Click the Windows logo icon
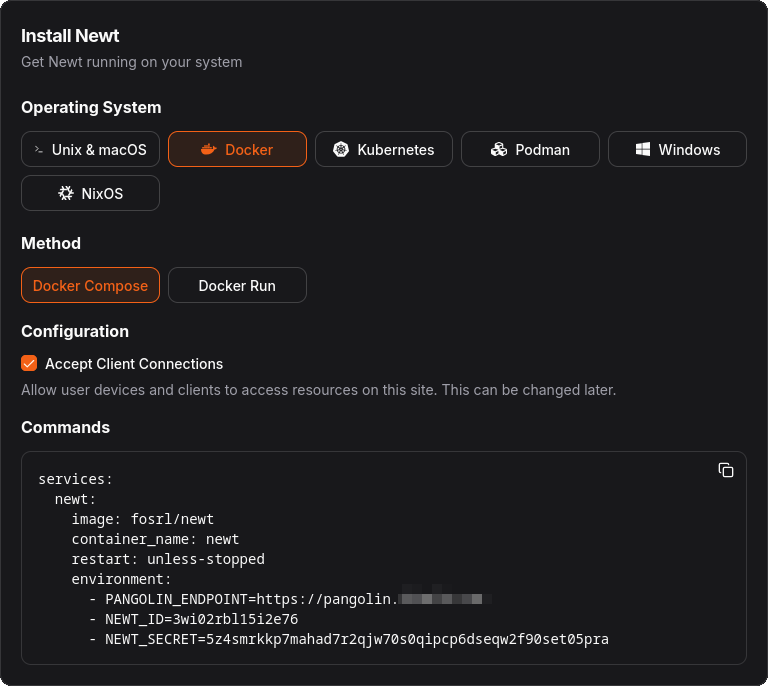The image size is (768, 686). (643, 149)
